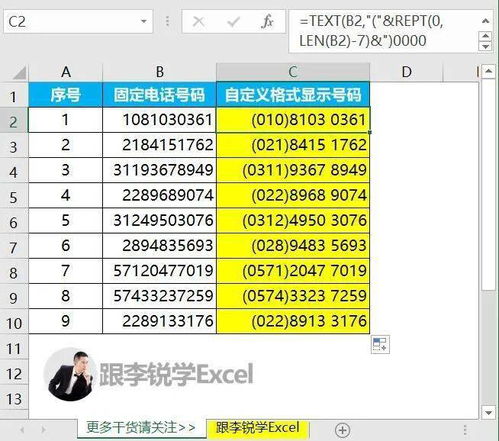Select serial number cell 5 in column A
The image size is (499, 441).
pyautogui.click(x=66, y=220)
